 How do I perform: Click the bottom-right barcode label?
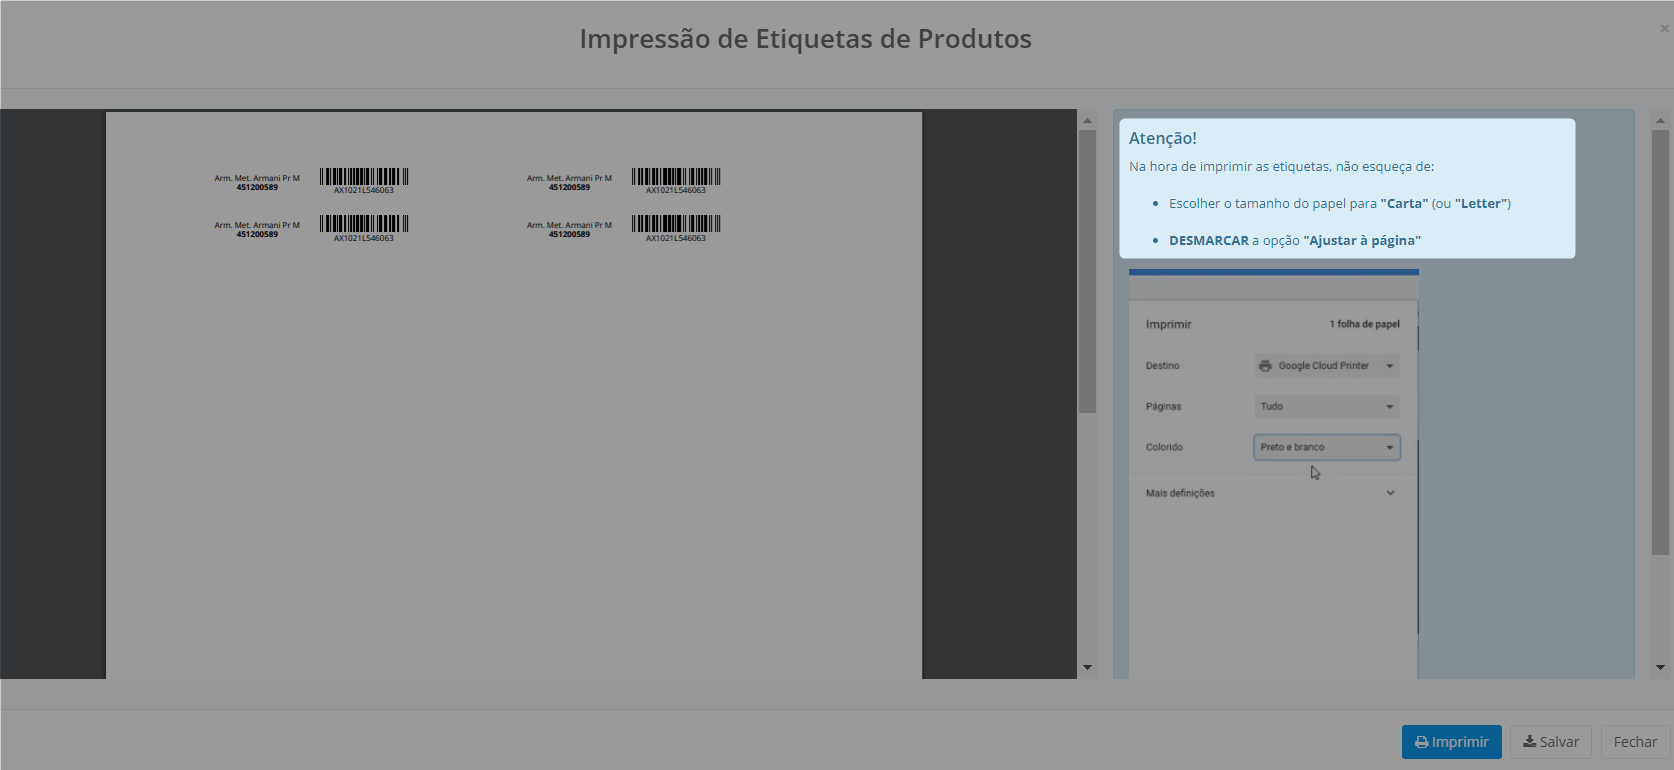tap(676, 227)
